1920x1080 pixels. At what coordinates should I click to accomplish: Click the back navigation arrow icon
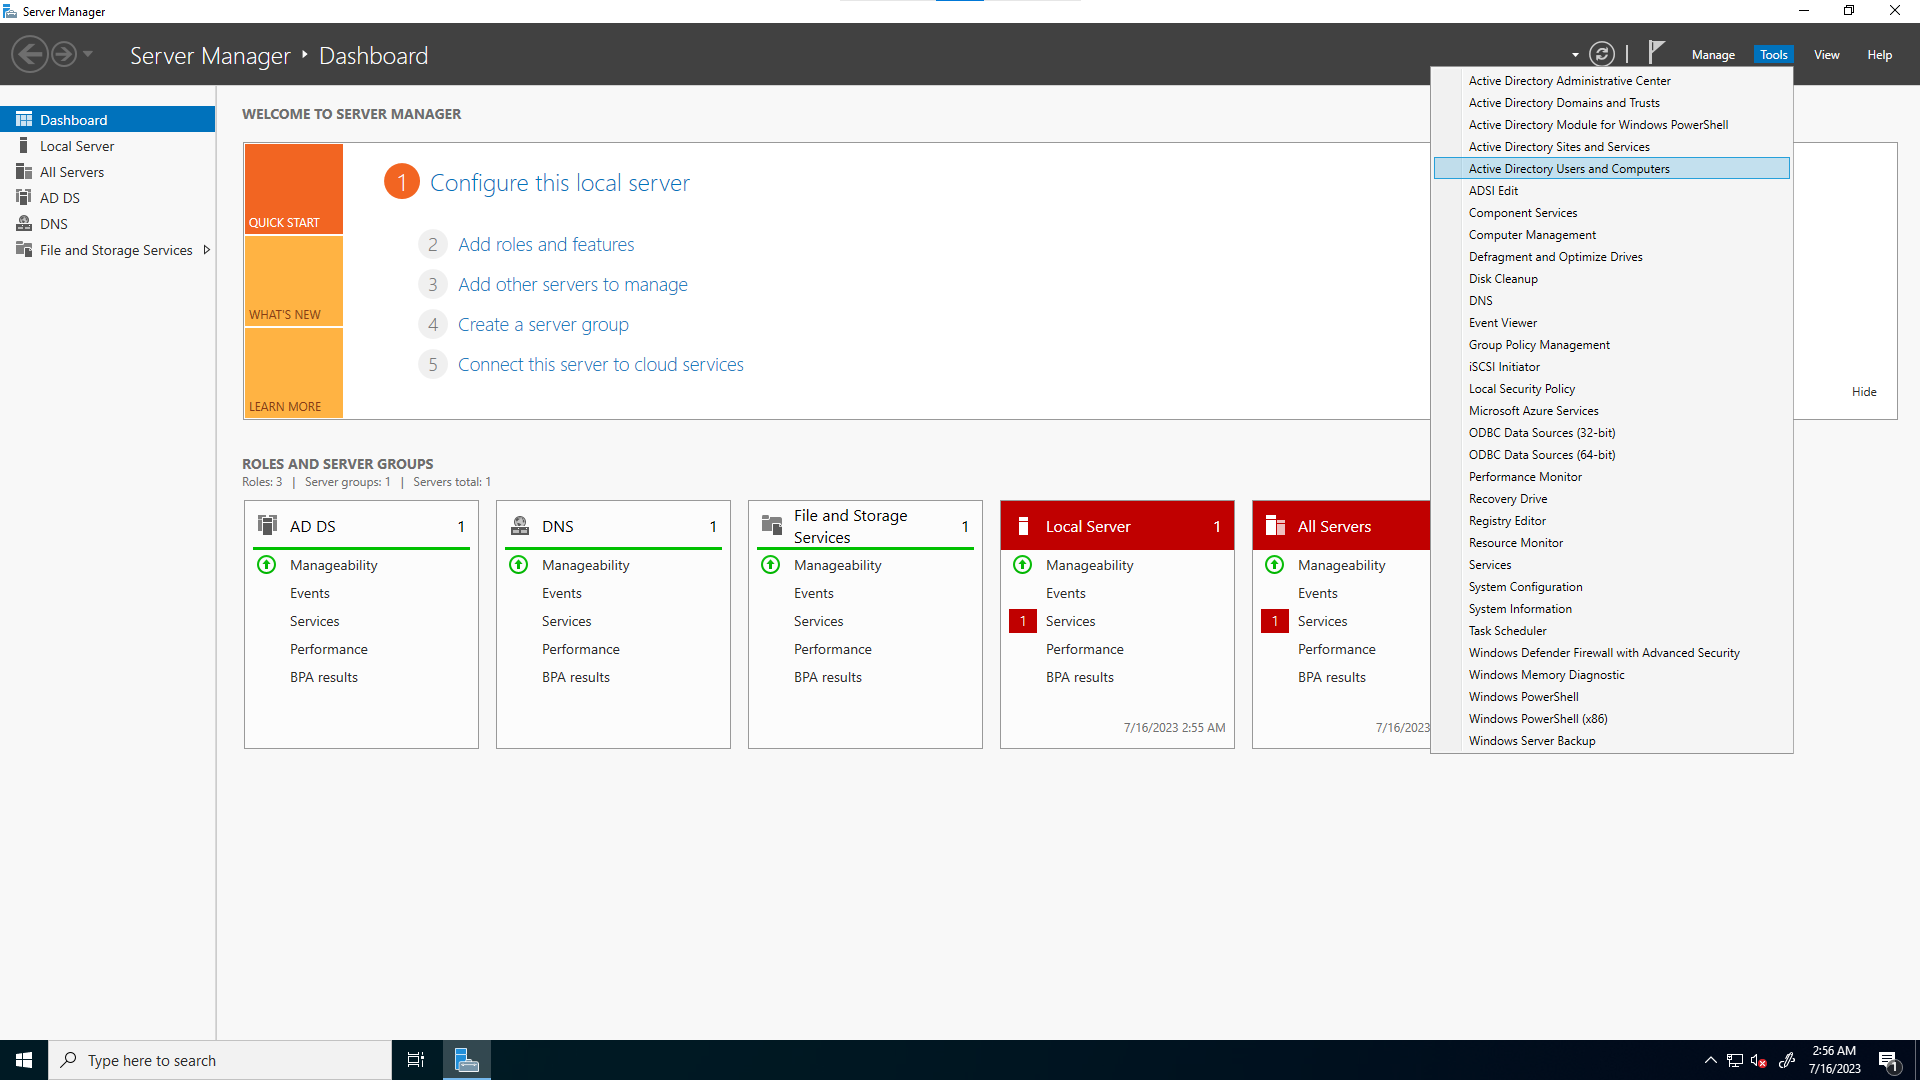tap(30, 54)
